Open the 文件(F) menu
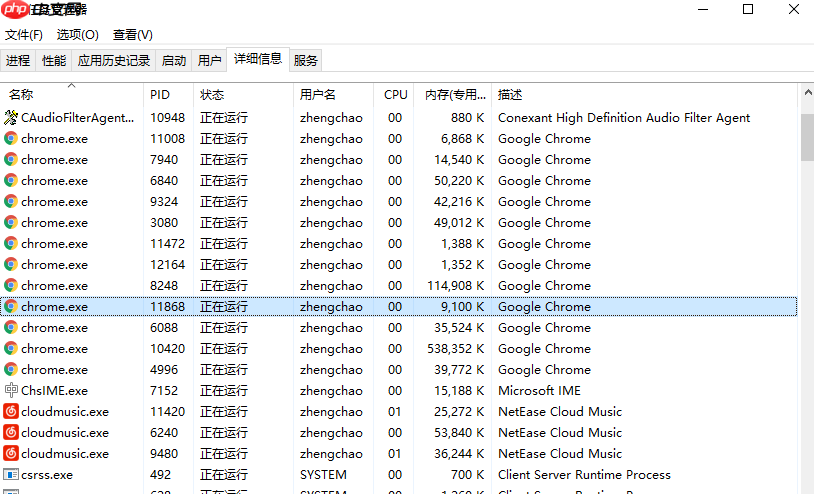 [23, 35]
